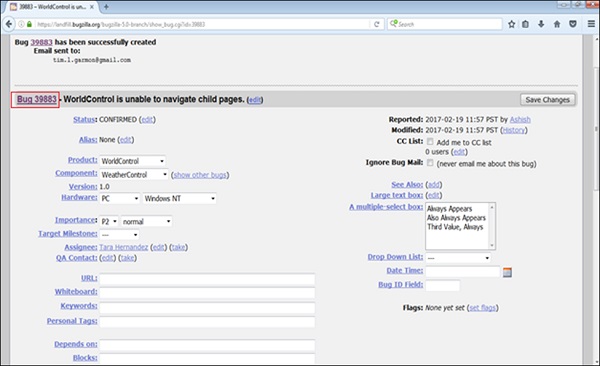Click the URL input field

207,279
